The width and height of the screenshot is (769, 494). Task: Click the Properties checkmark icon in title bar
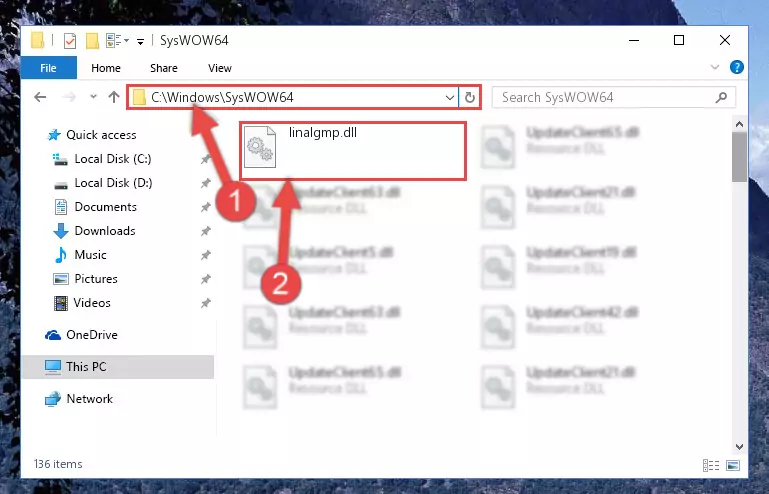(x=70, y=41)
